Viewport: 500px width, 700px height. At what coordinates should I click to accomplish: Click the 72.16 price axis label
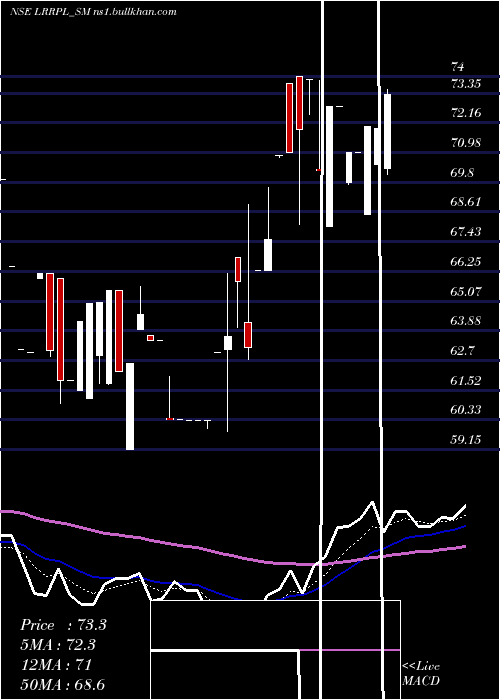pyautogui.click(x=466, y=112)
